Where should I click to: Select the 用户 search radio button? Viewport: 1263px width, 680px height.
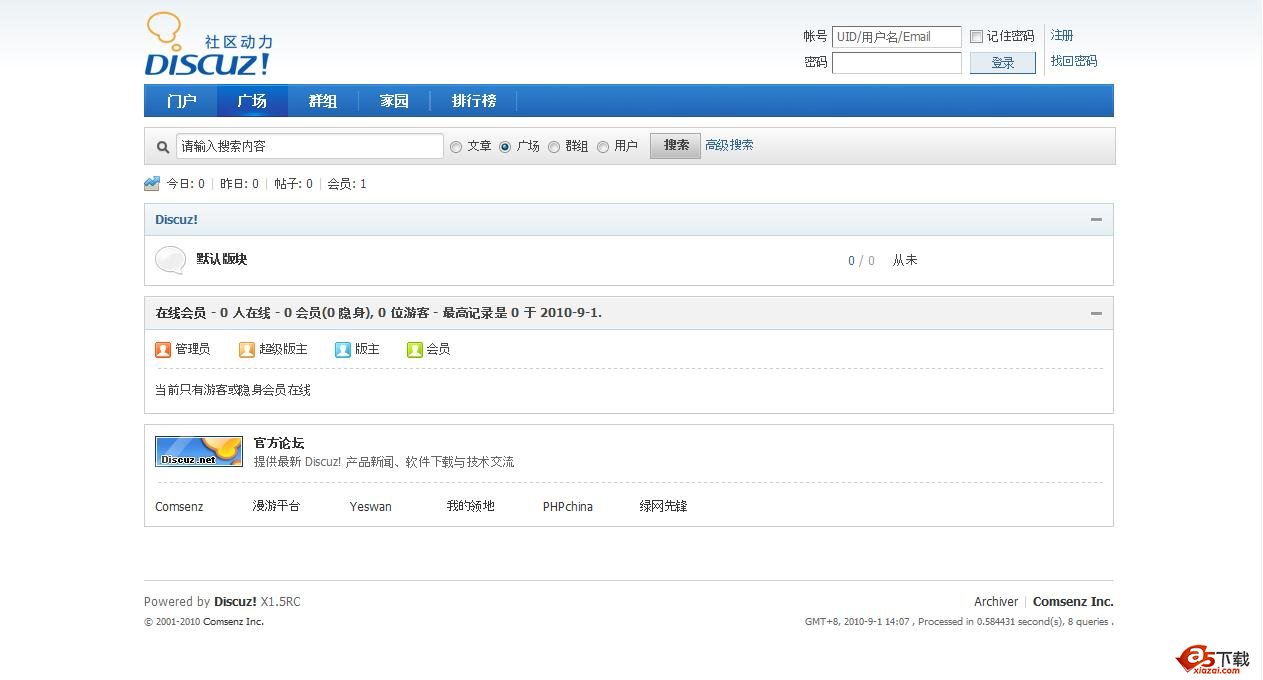[603, 146]
